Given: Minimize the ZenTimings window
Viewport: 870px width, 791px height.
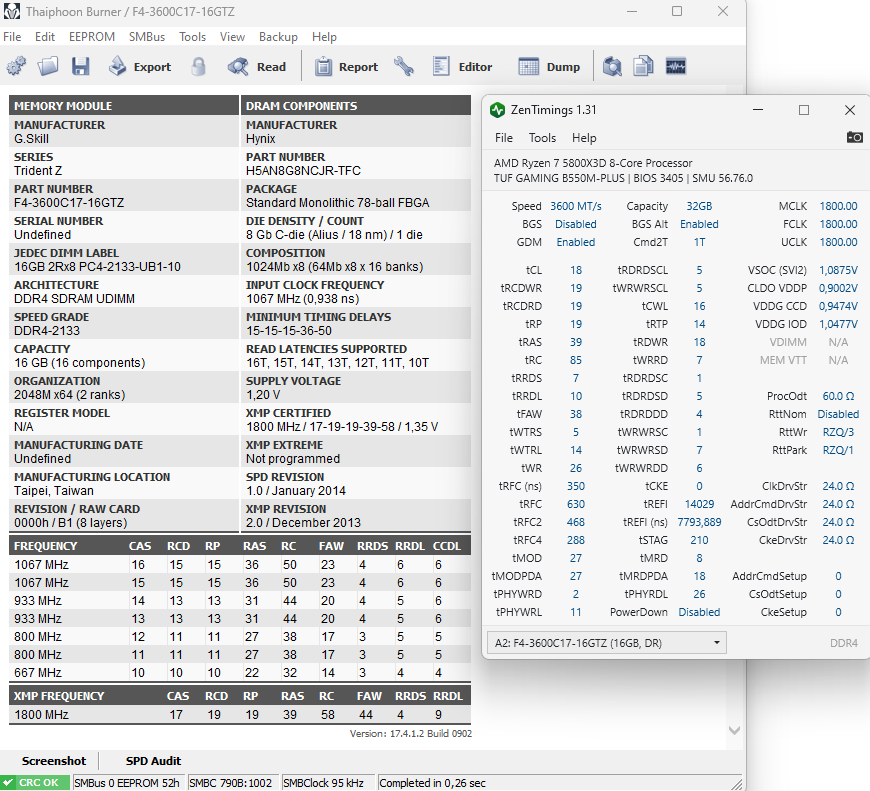Looking at the screenshot, I should (758, 110).
